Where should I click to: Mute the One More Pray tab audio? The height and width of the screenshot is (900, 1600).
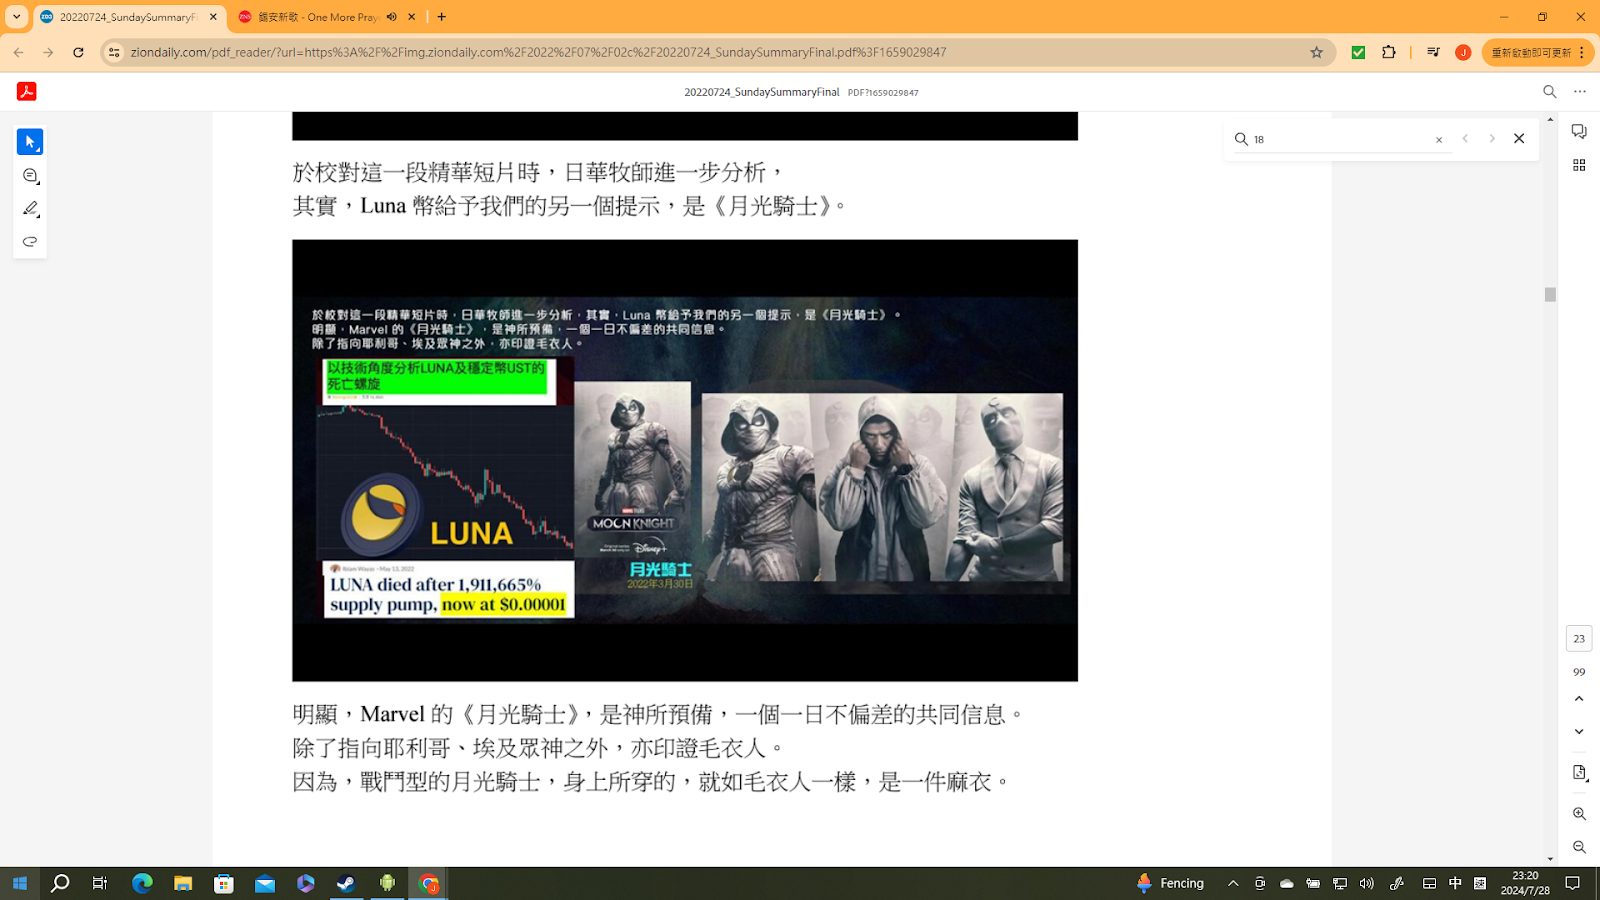coord(392,17)
